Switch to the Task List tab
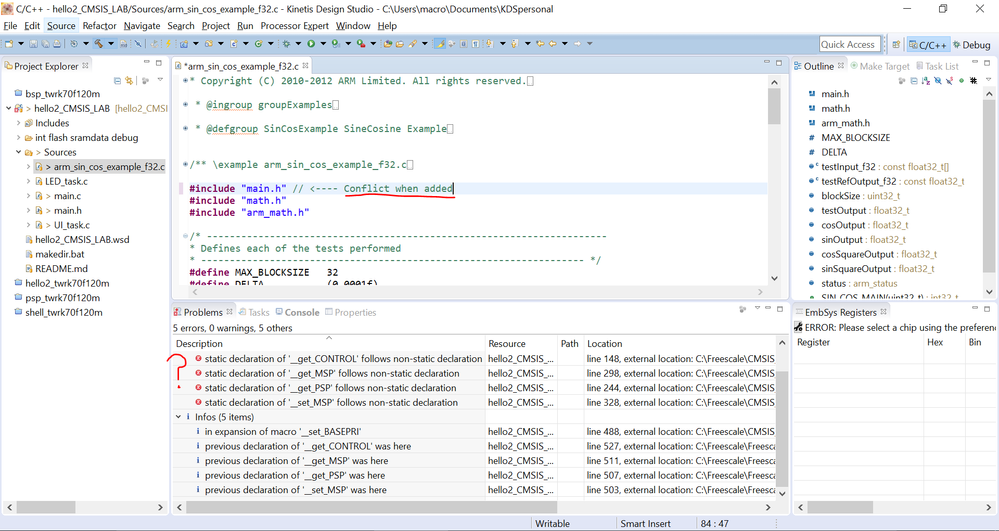 tap(937, 66)
